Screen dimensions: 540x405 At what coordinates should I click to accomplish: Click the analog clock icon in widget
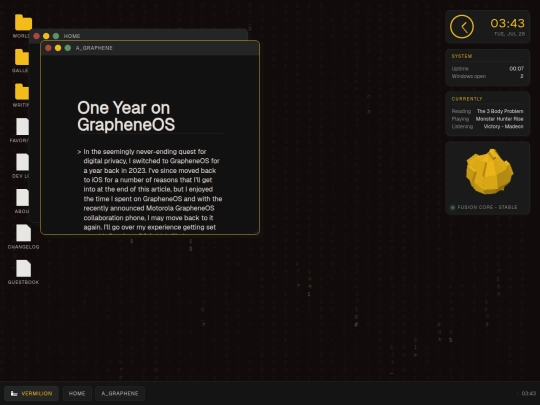(x=462, y=27)
